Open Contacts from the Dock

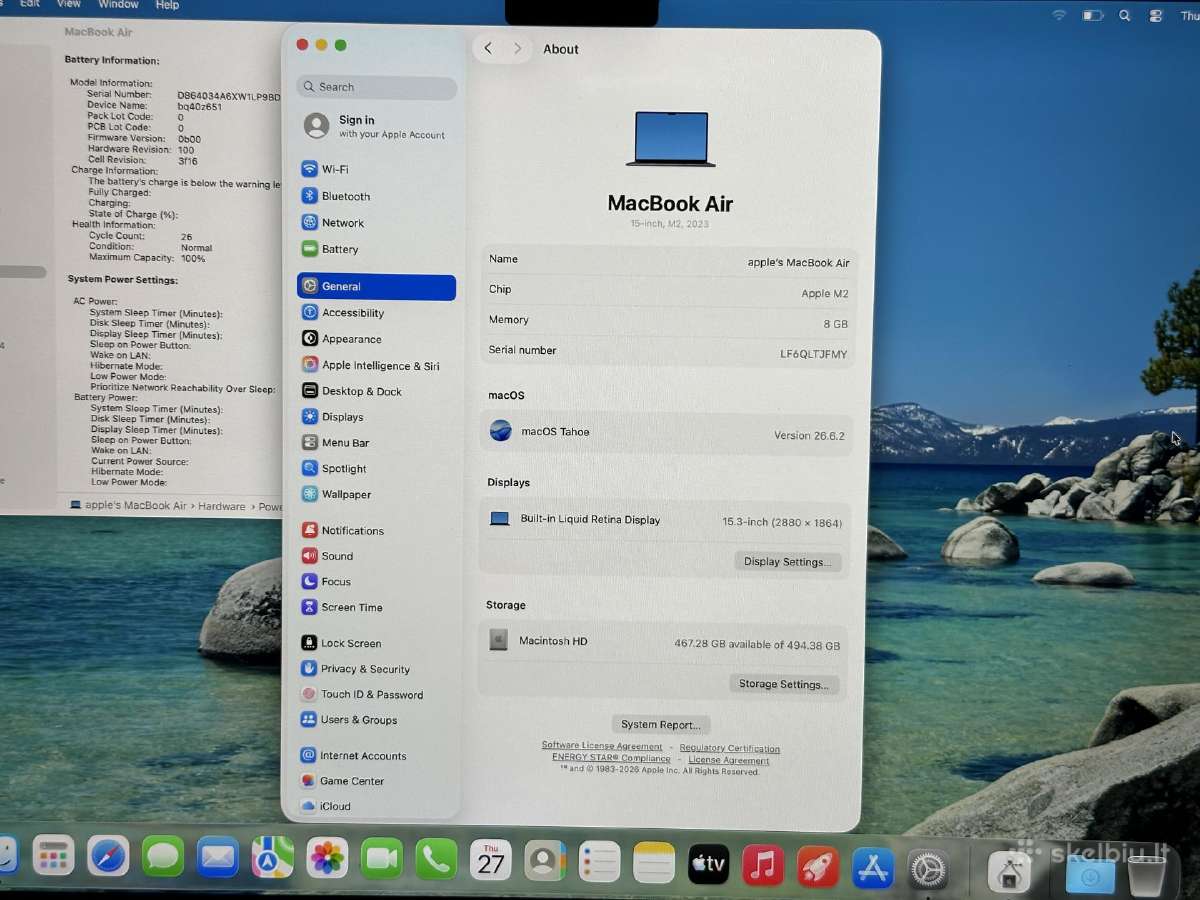(x=545, y=861)
